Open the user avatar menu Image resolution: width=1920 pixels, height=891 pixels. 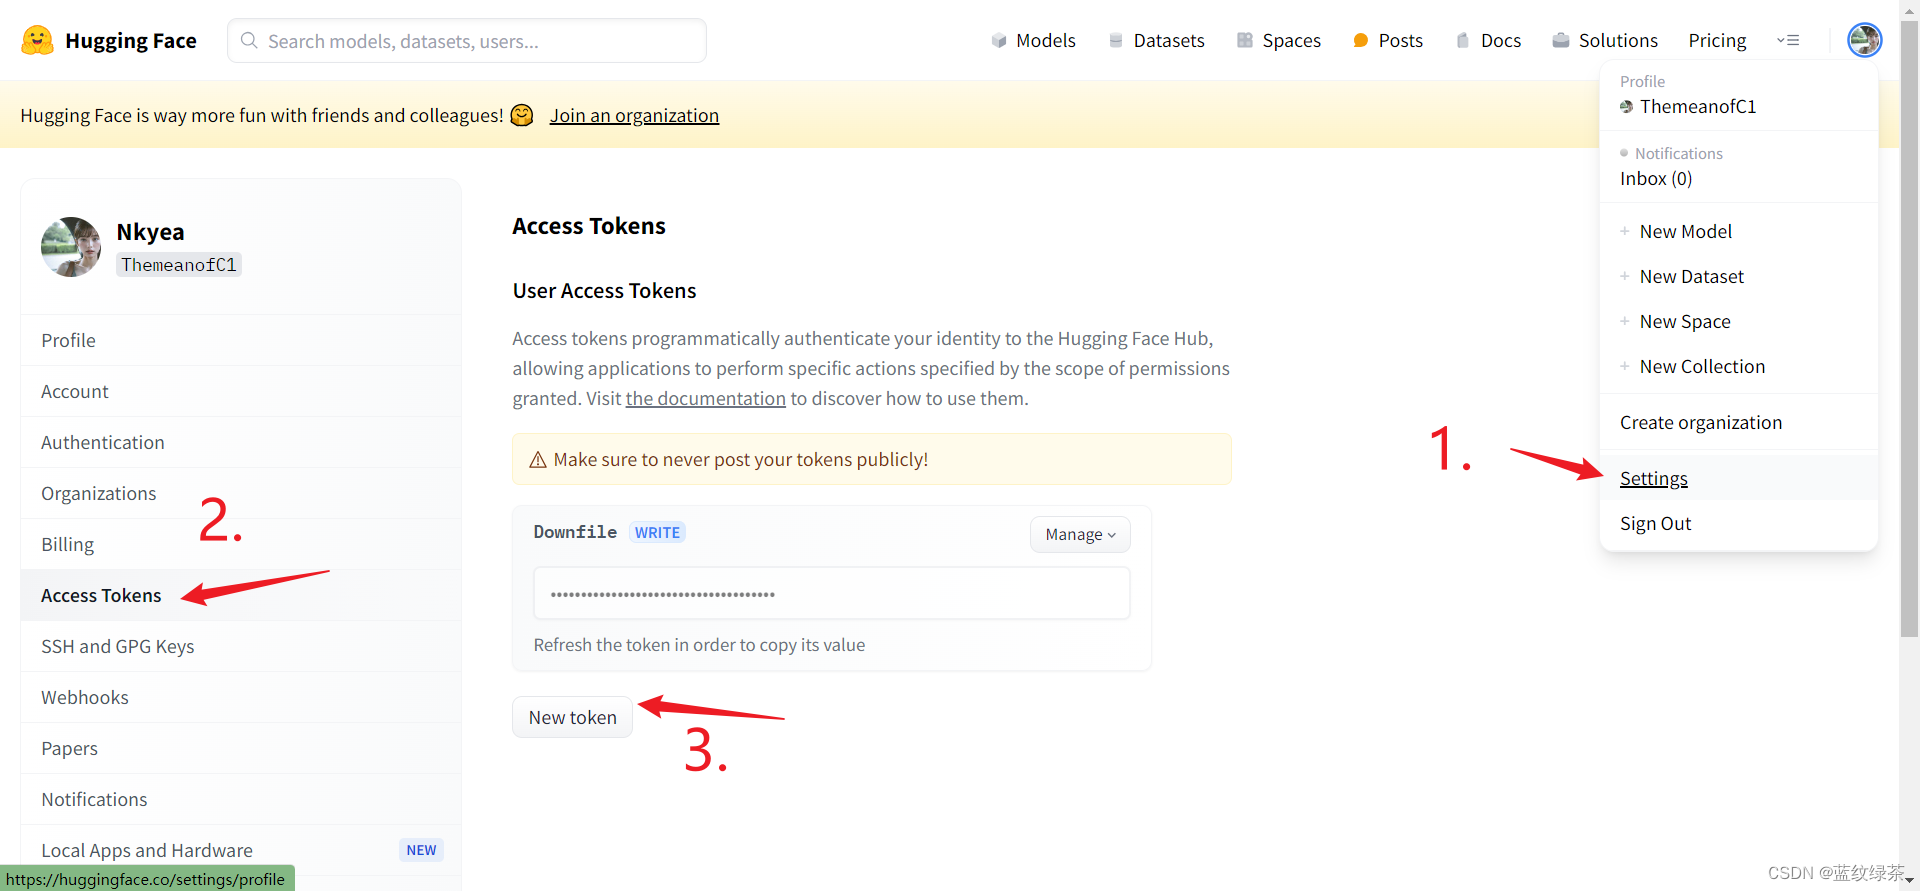click(x=1864, y=40)
